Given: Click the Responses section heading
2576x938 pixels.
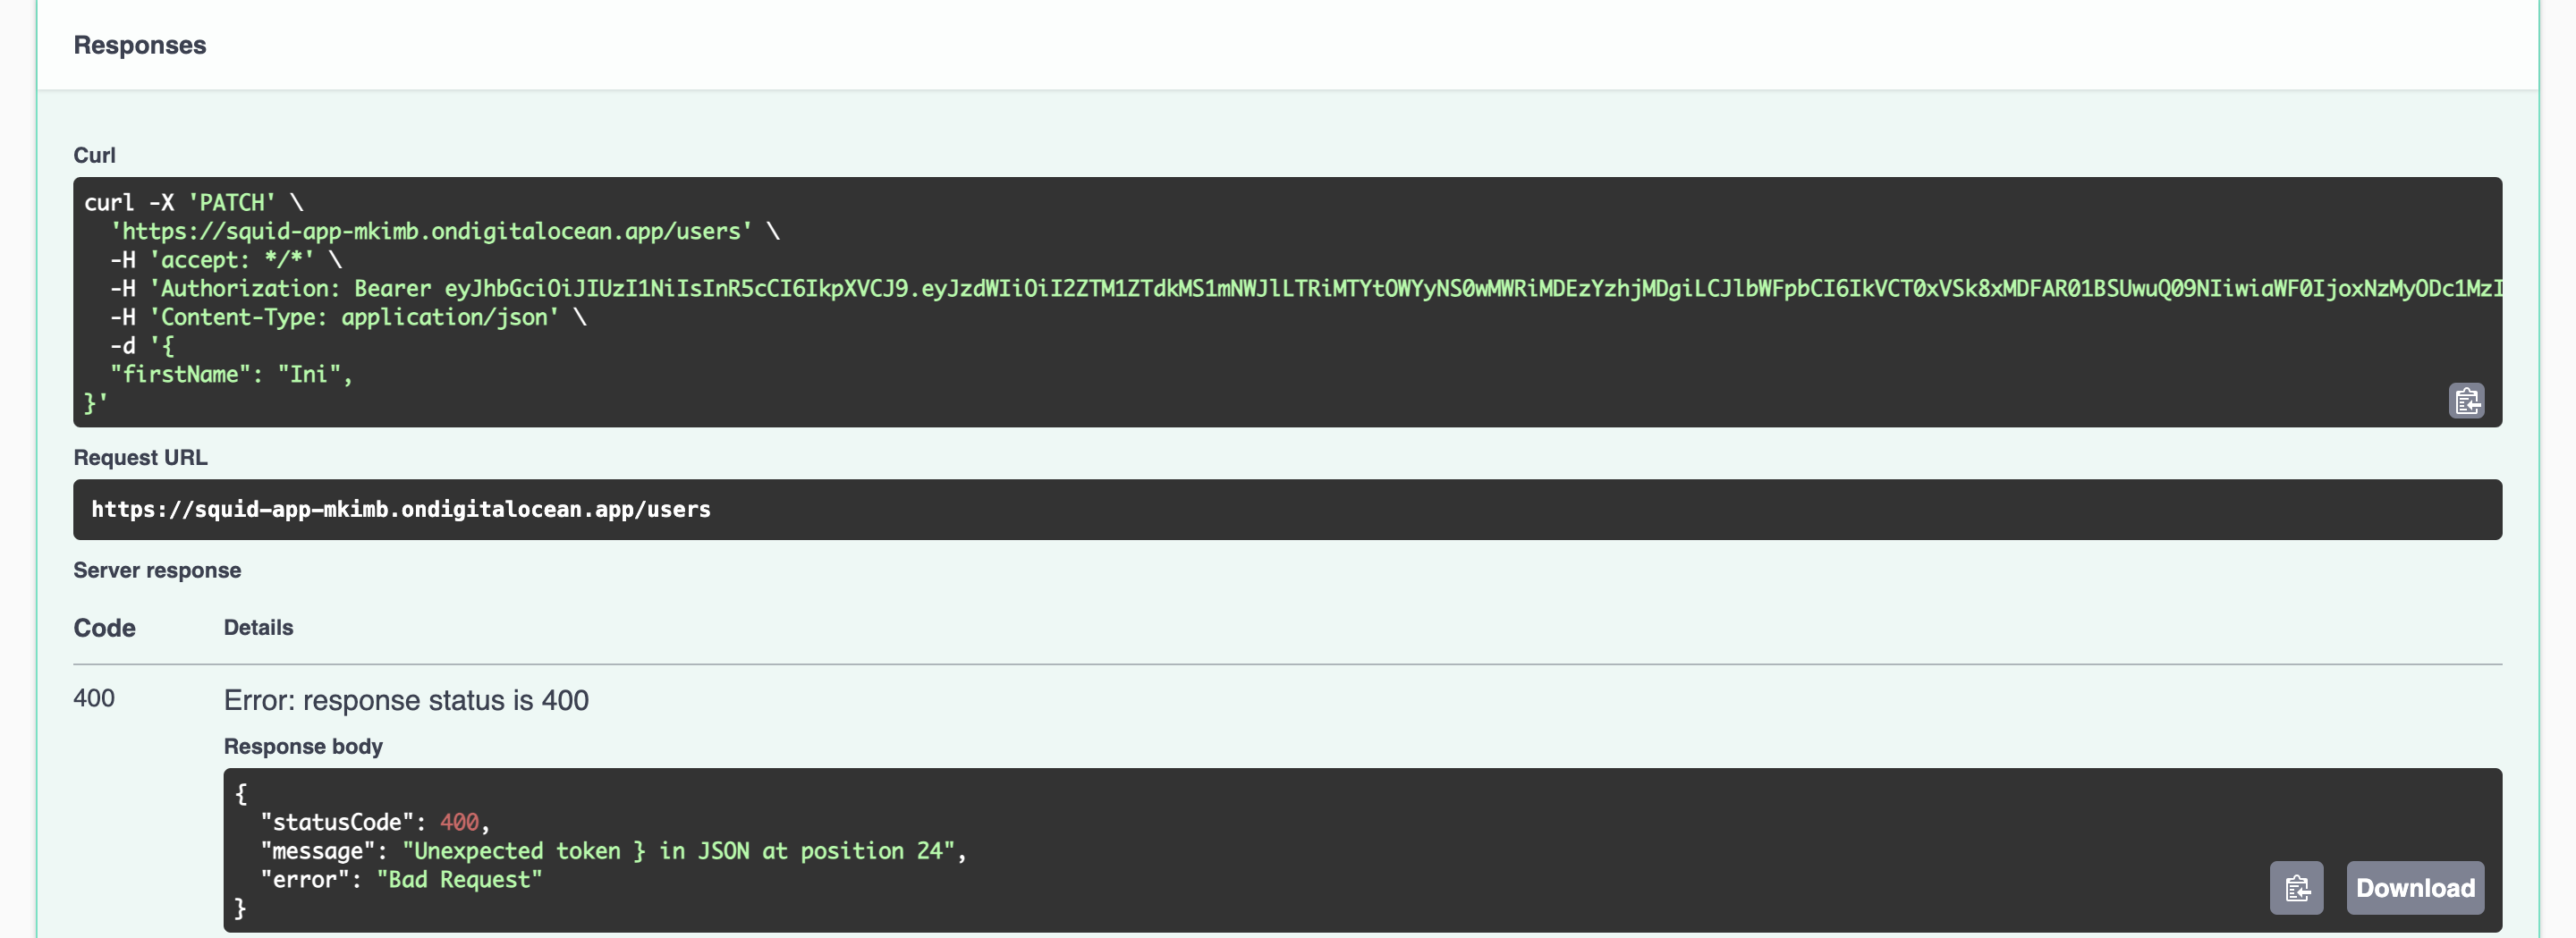Looking at the screenshot, I should click(140, 45).
